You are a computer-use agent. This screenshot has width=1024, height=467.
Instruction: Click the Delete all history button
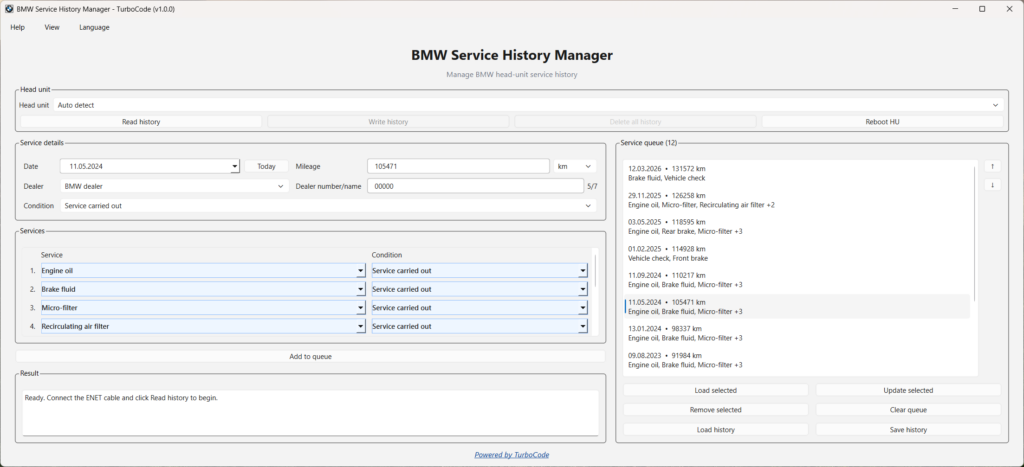(635, 121)
